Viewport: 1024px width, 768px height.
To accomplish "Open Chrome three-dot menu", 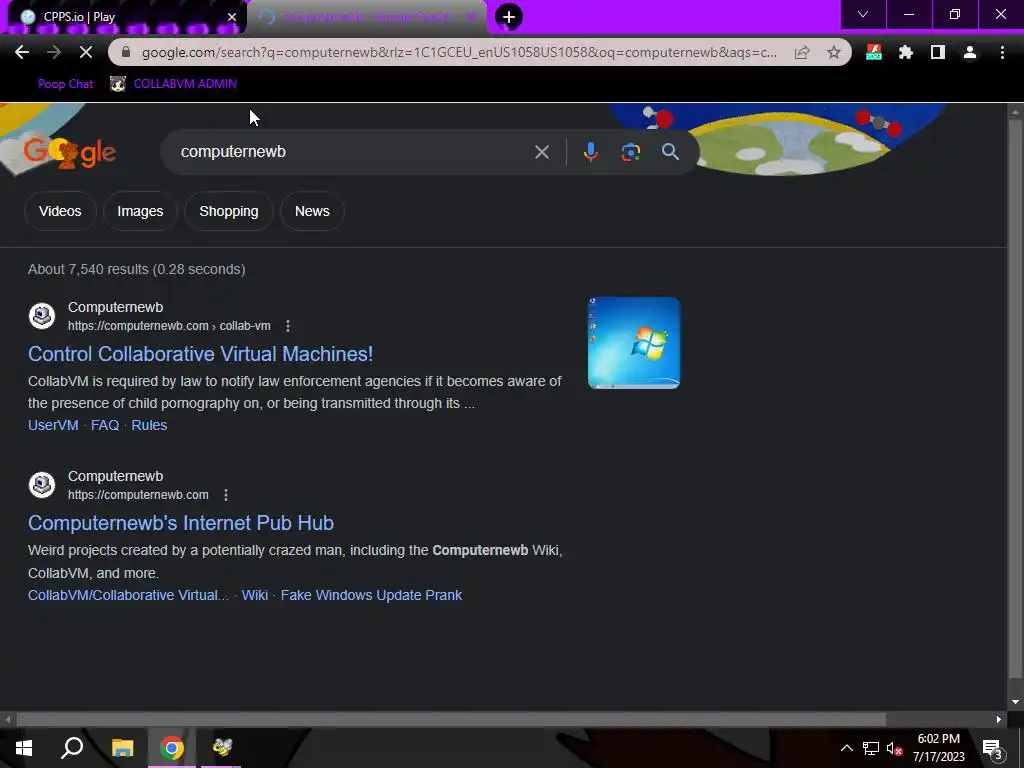I will pyautogui.click(x=1002, y=52).
